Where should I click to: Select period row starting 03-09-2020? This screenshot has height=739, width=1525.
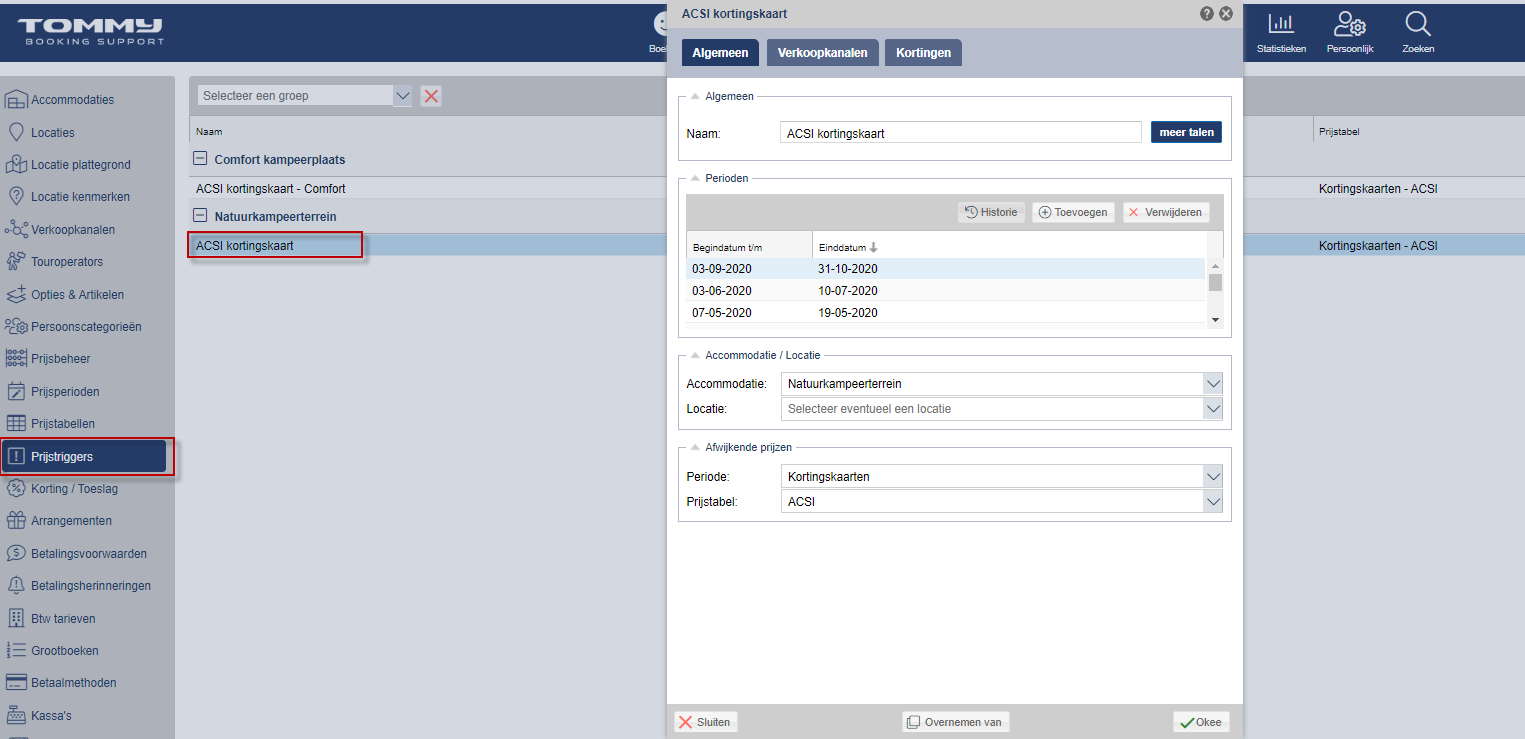945,269
